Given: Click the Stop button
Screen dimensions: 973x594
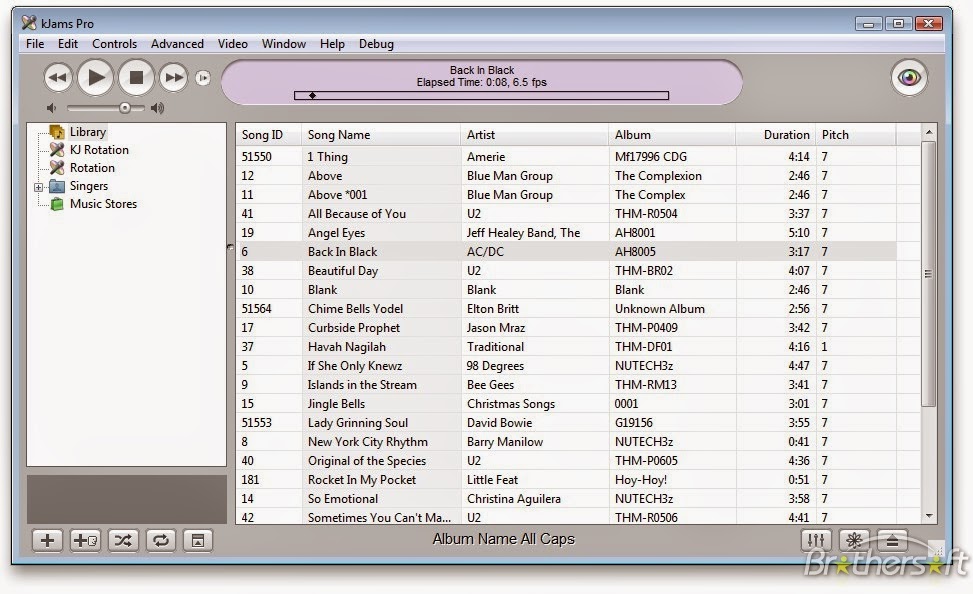Looking at the screenshot, I should click(x=136, y=78).
